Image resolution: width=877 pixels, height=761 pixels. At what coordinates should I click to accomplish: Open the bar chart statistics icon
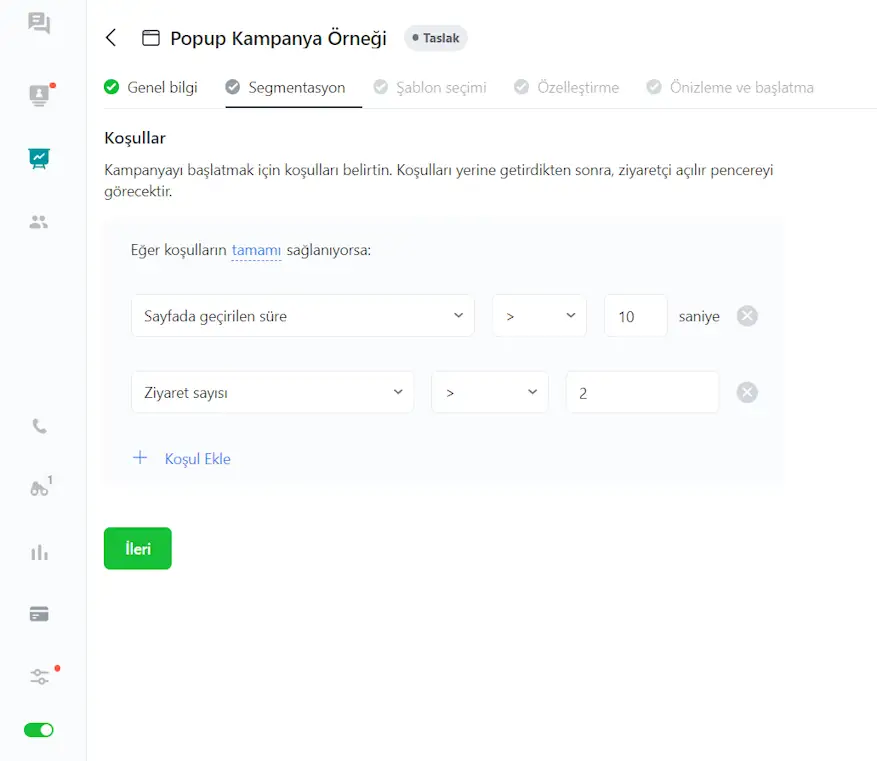pos(39,552)
